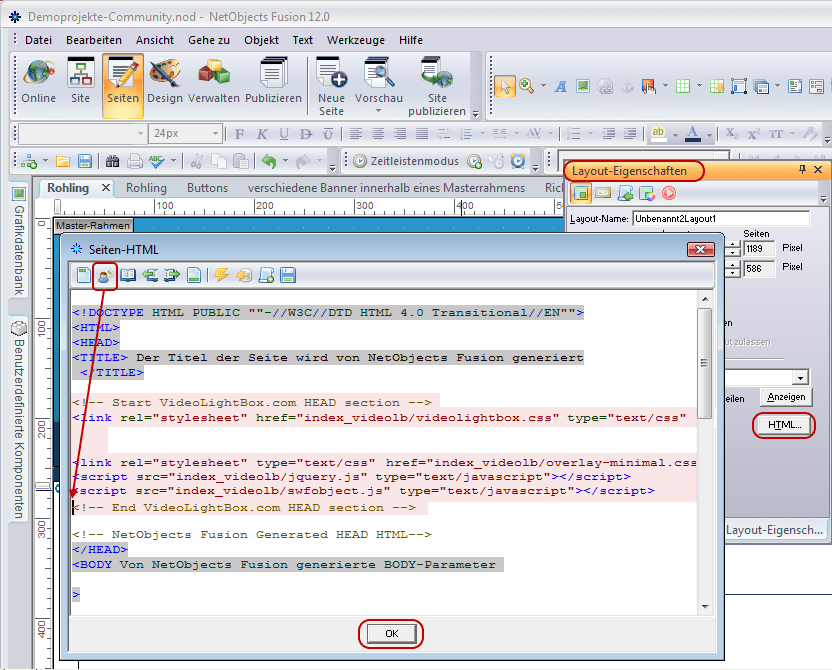
Task: Click the Layout-Name input field
Action: 721,219
